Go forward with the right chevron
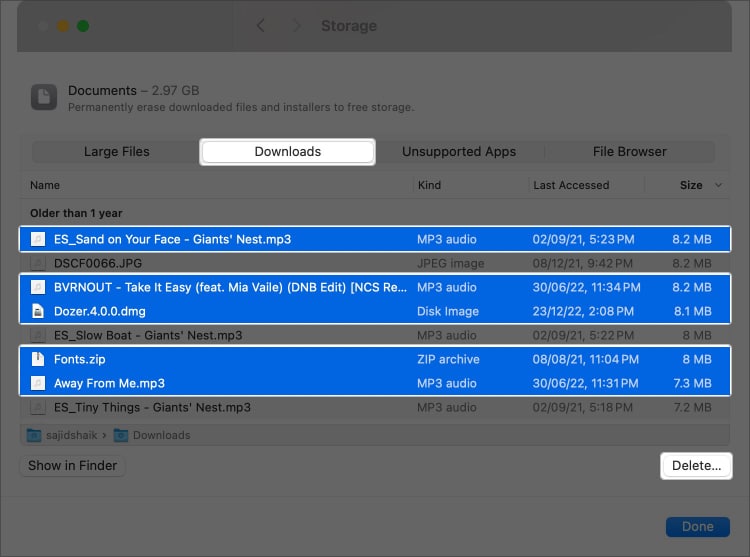The width and height of the screenshot is (750, 557). click(x=297, y=25)
